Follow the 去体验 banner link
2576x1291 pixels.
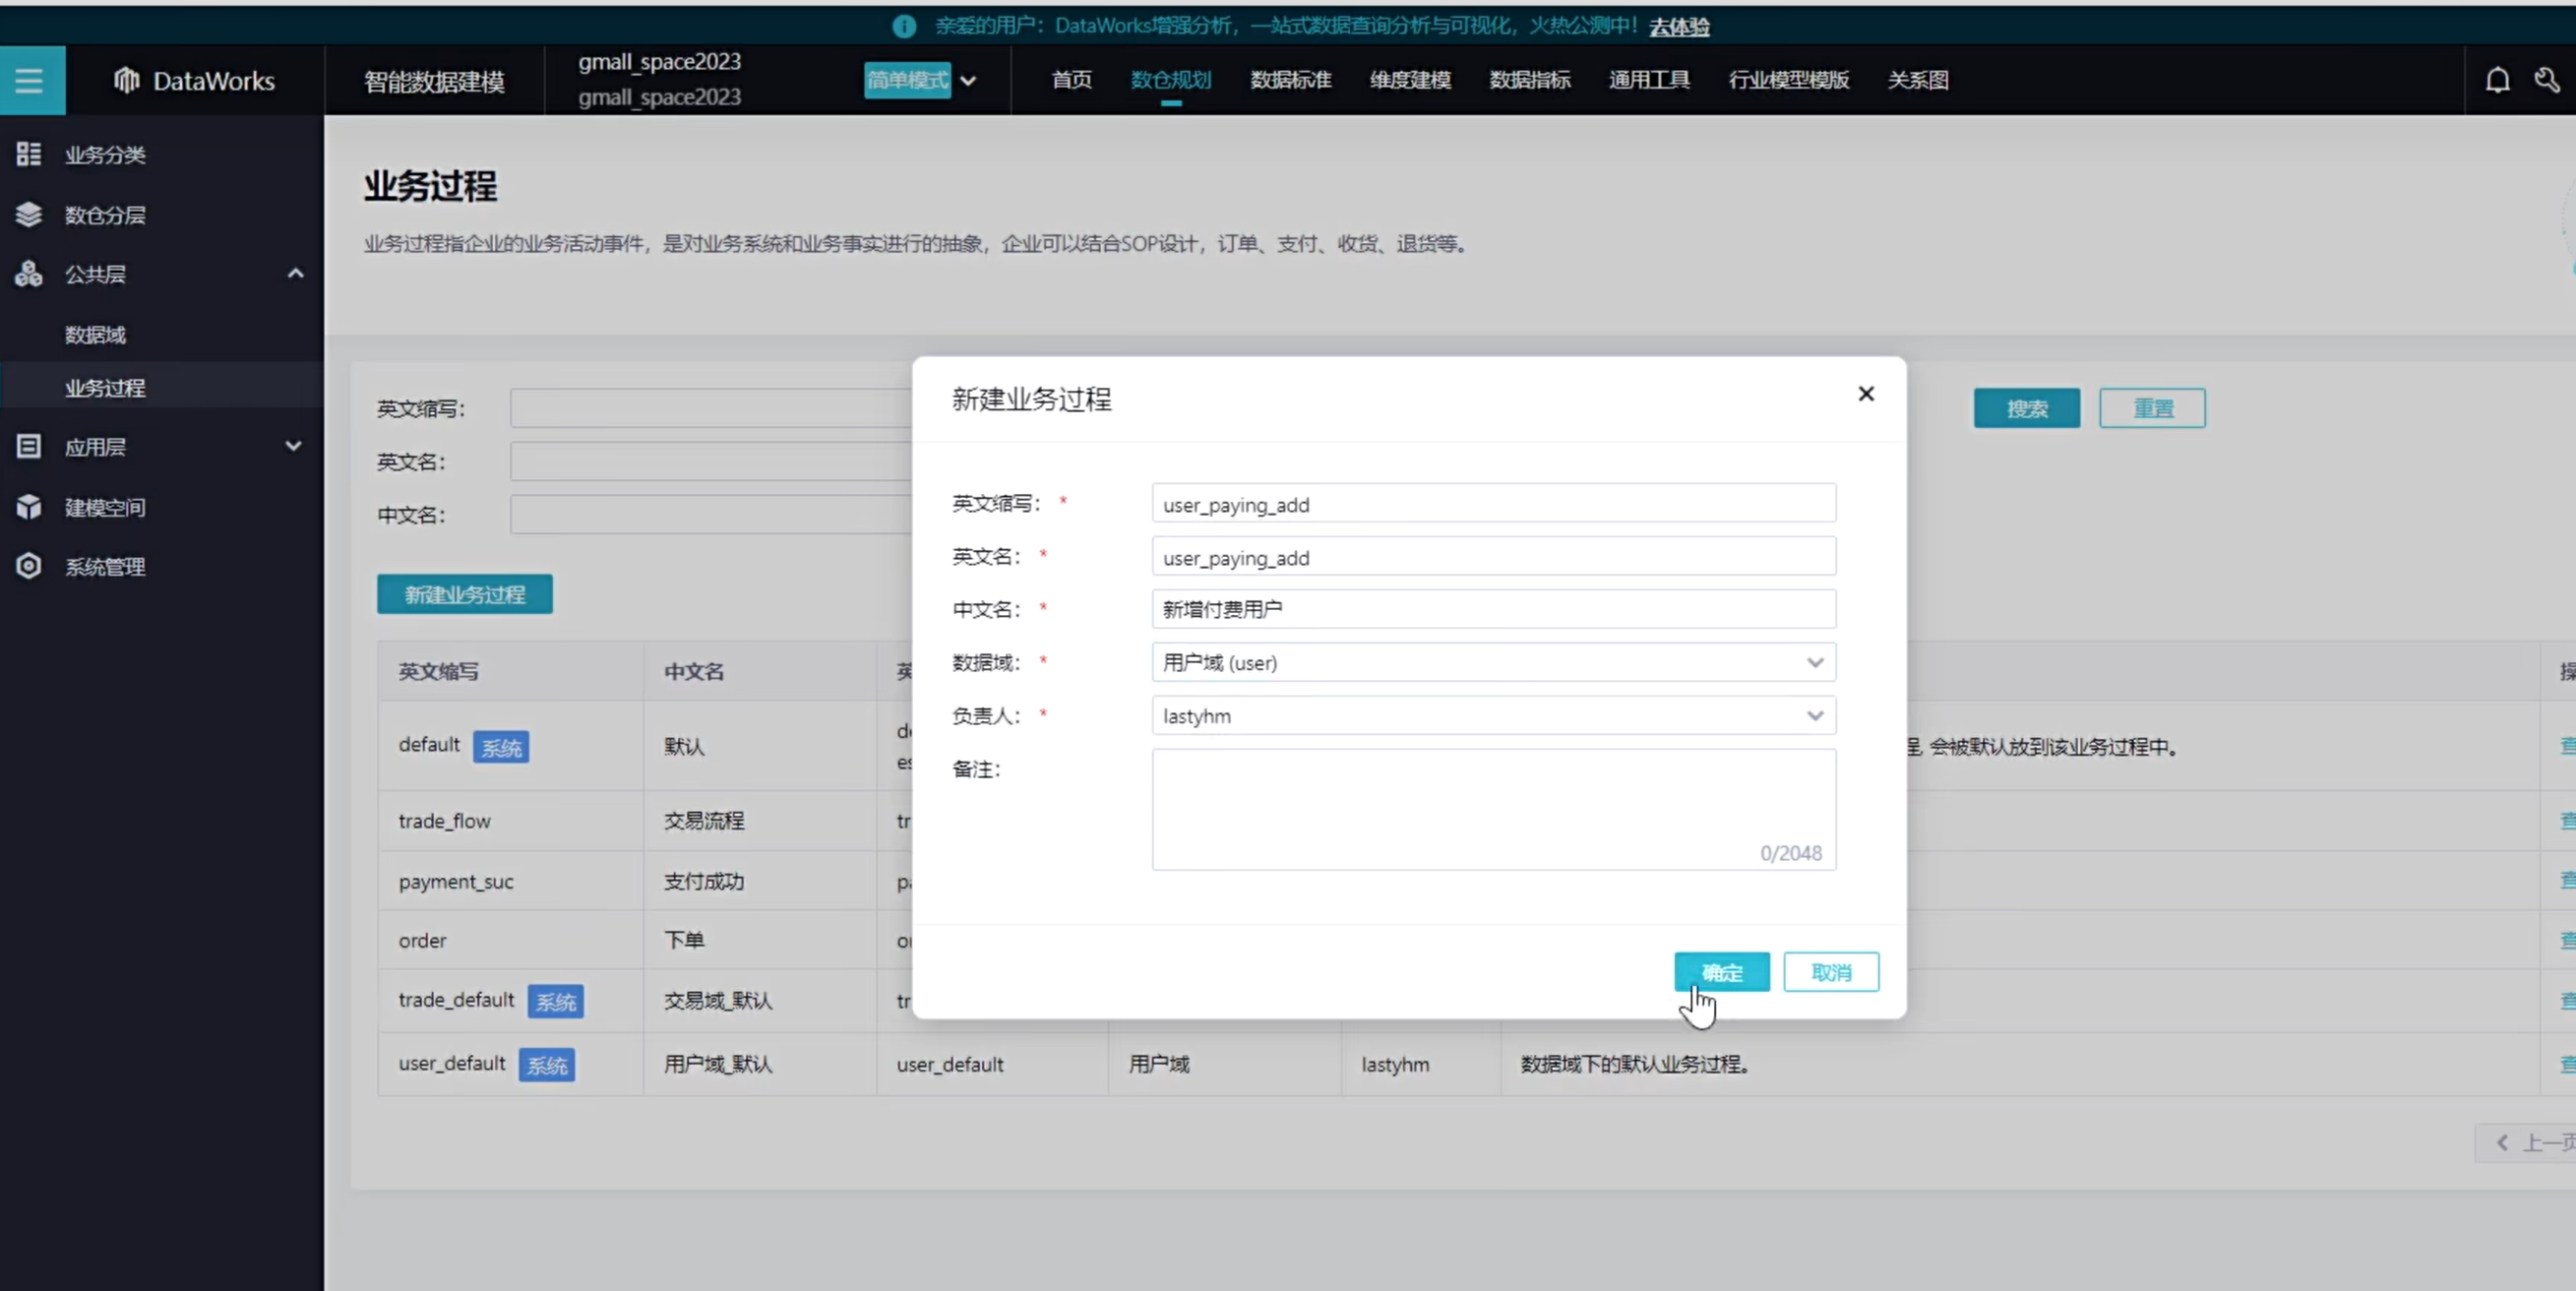click(x=1679, y=27)
